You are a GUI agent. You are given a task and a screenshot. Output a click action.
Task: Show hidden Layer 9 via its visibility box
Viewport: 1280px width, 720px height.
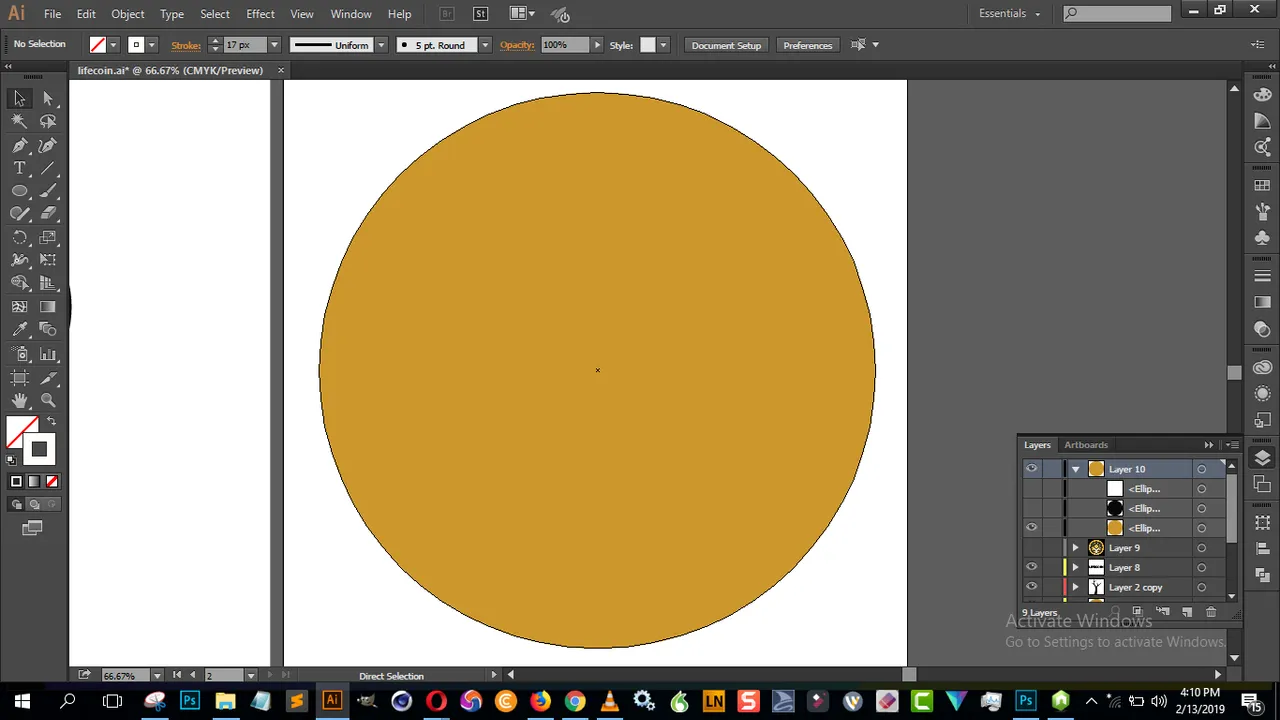click(x=1031, y=548)
